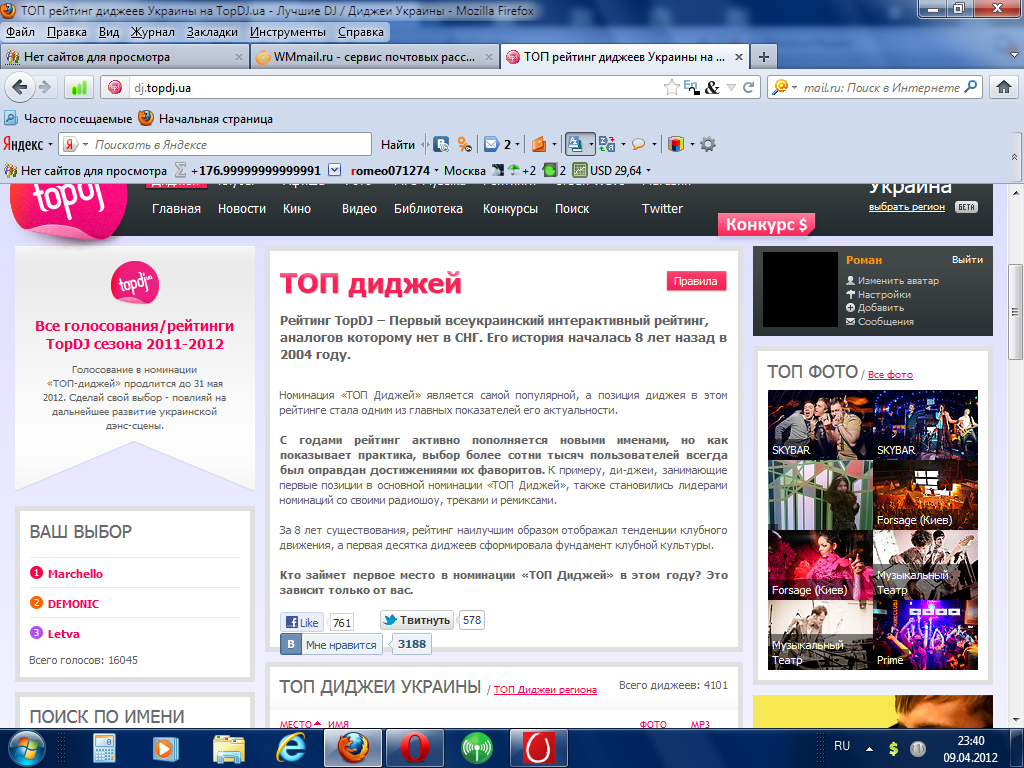Click the page vertical scrollbar handle

[1014, 312]
